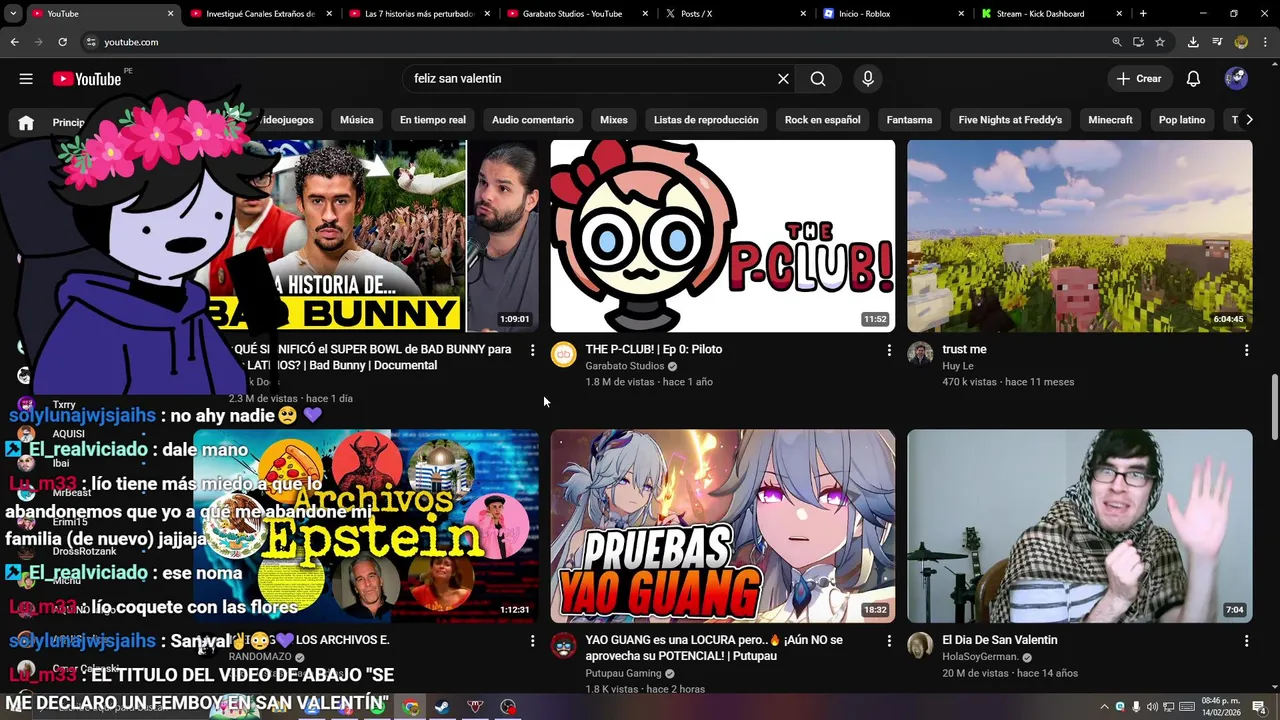Click Garabato Studios channel avatar
The image size is (1280, 720).
[x=564, y=354]
